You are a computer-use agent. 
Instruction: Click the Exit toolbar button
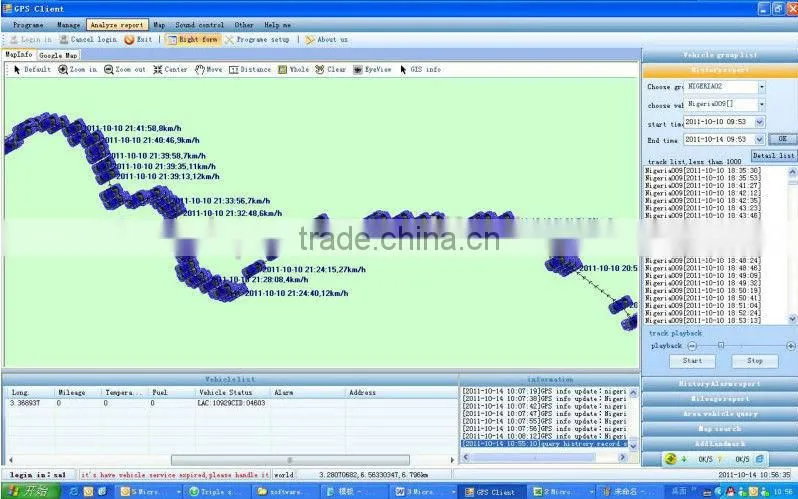point(138,39)
